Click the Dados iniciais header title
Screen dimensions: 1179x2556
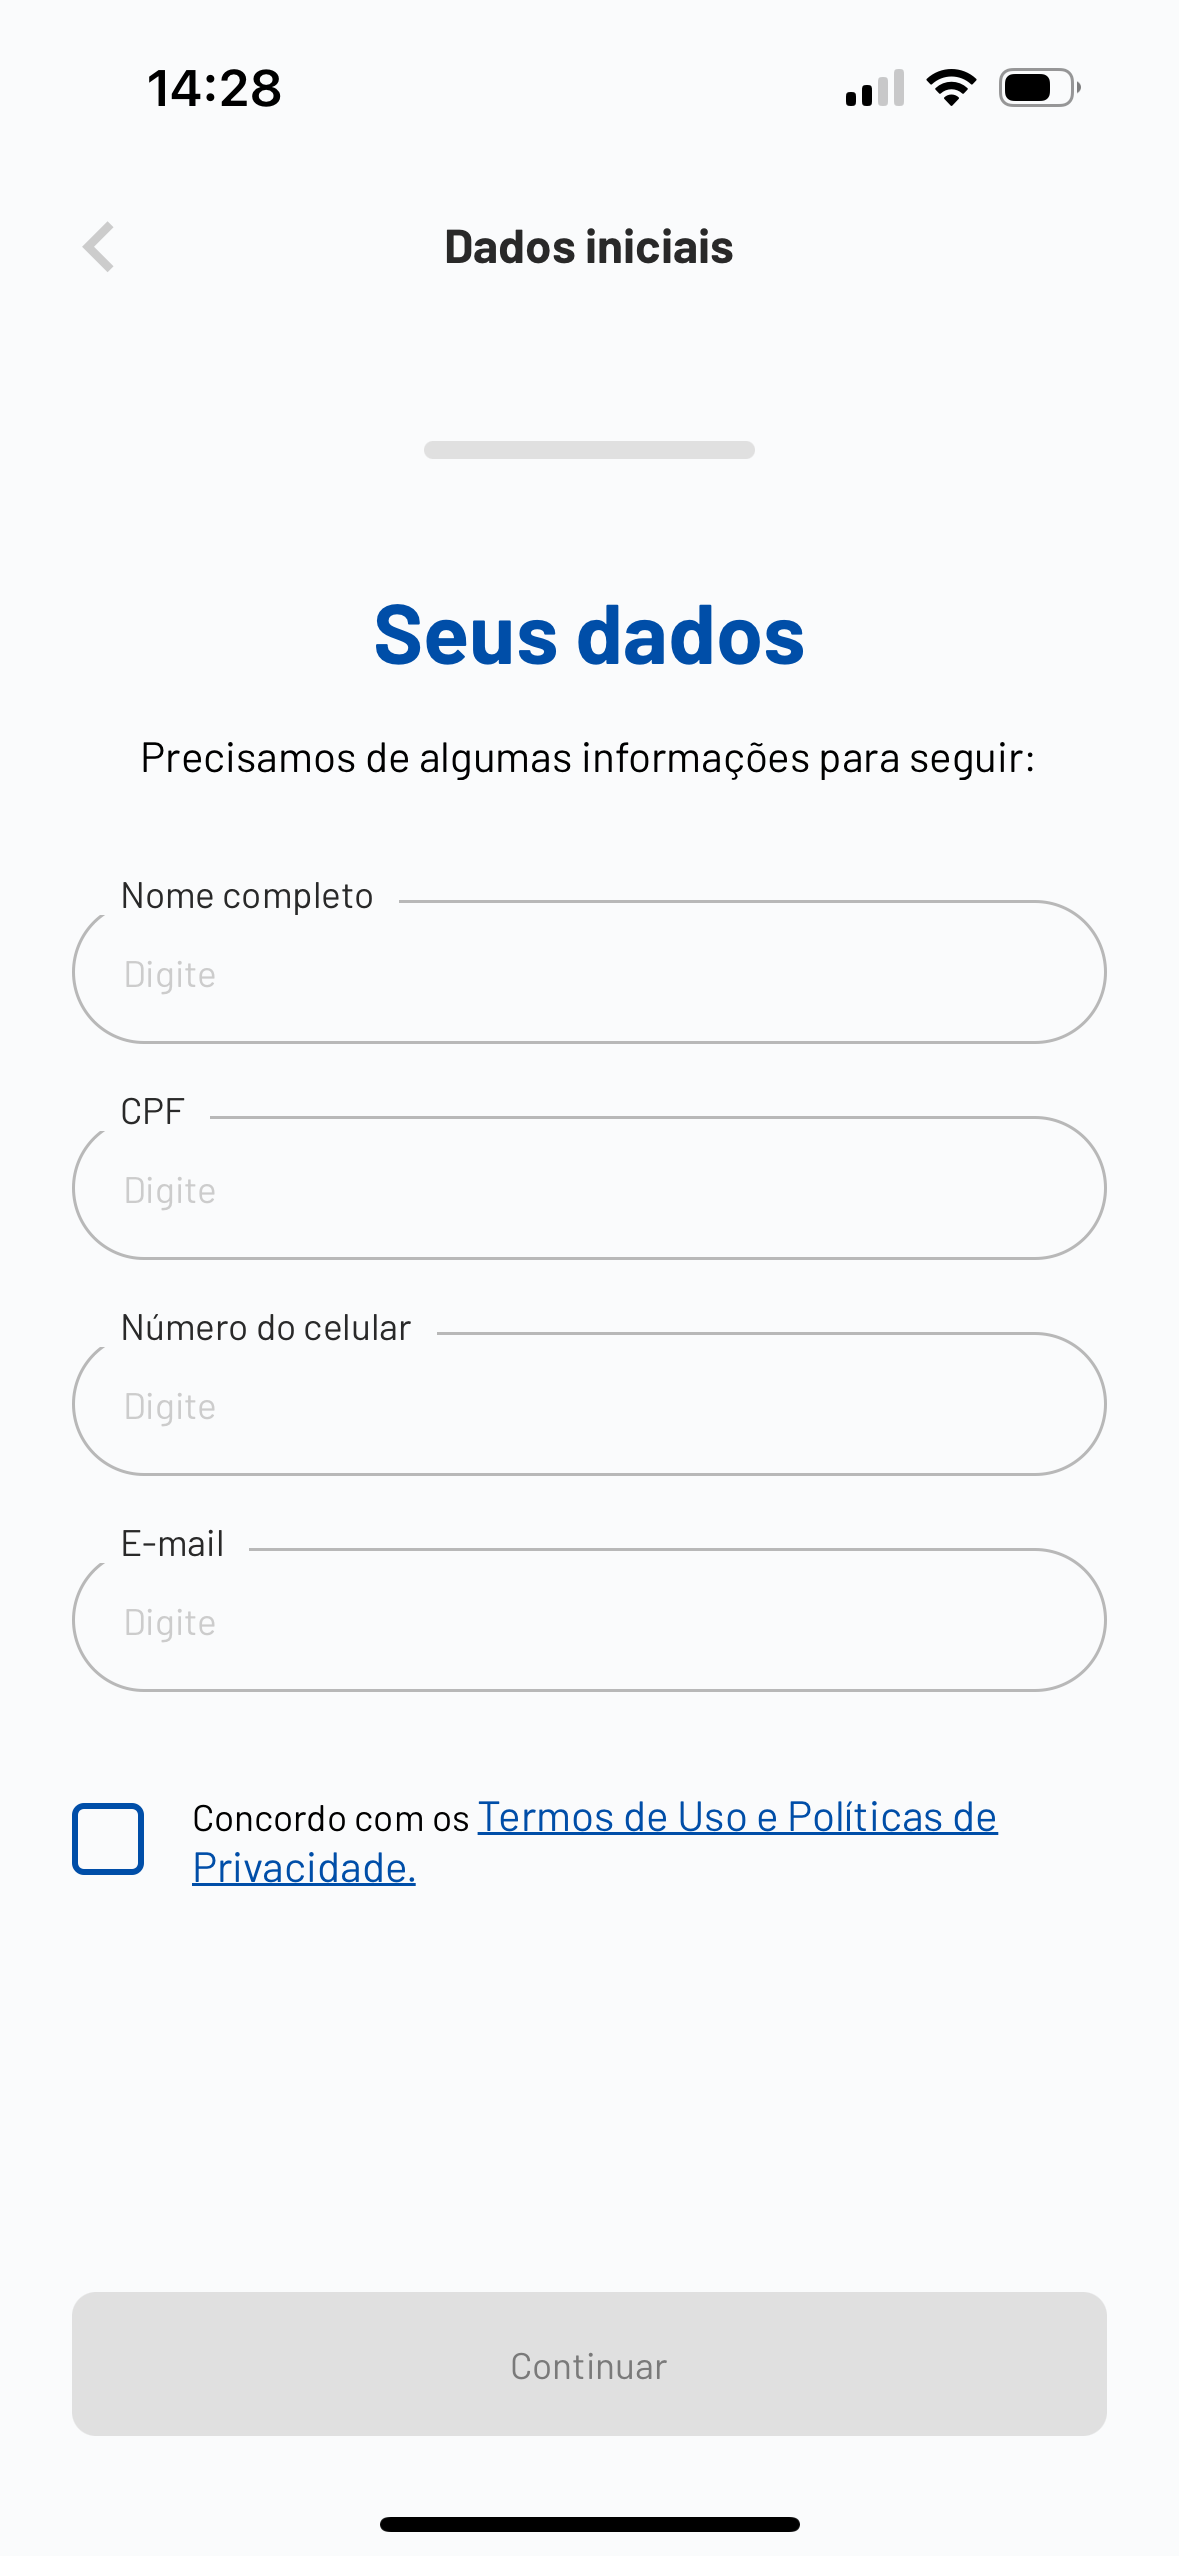click(589, 247)
